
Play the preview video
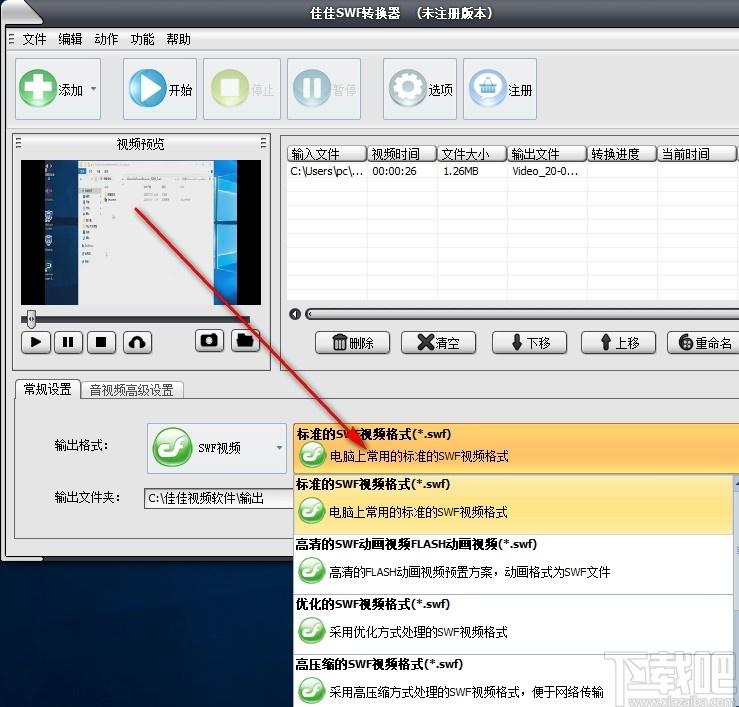click(x=36, y=342)
